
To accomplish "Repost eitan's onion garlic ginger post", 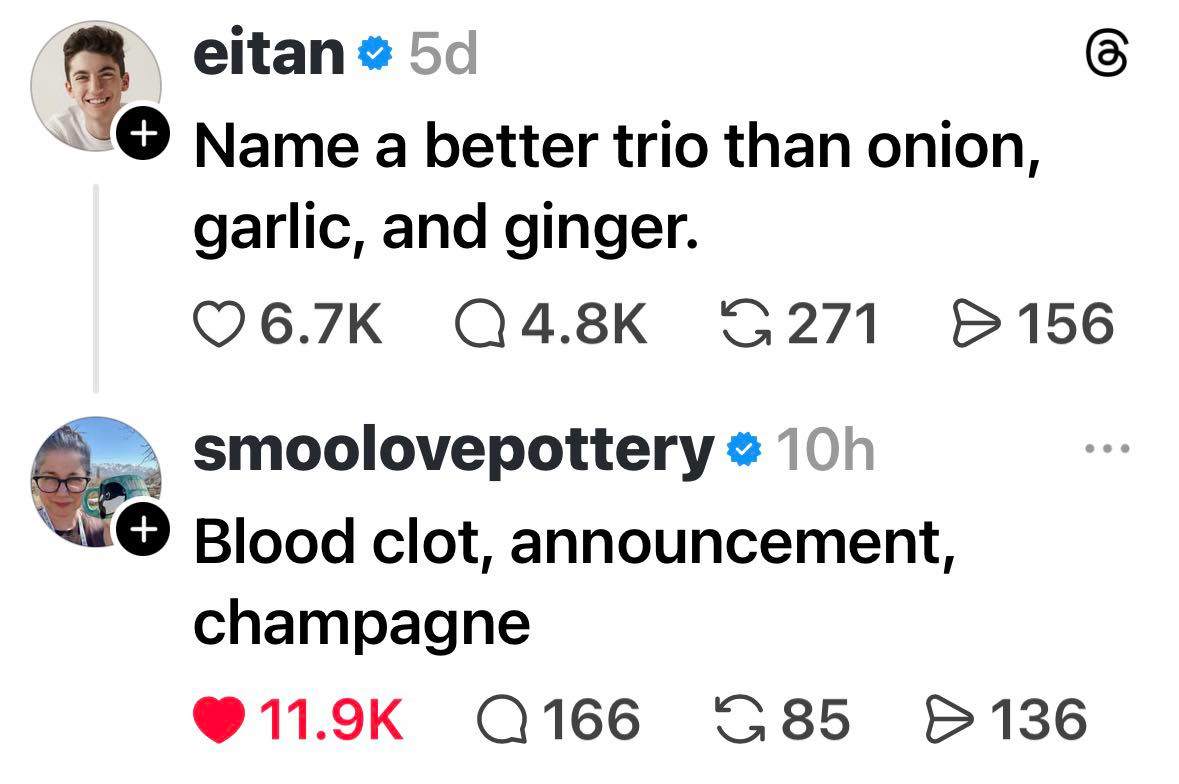I will tap(746, 325).
